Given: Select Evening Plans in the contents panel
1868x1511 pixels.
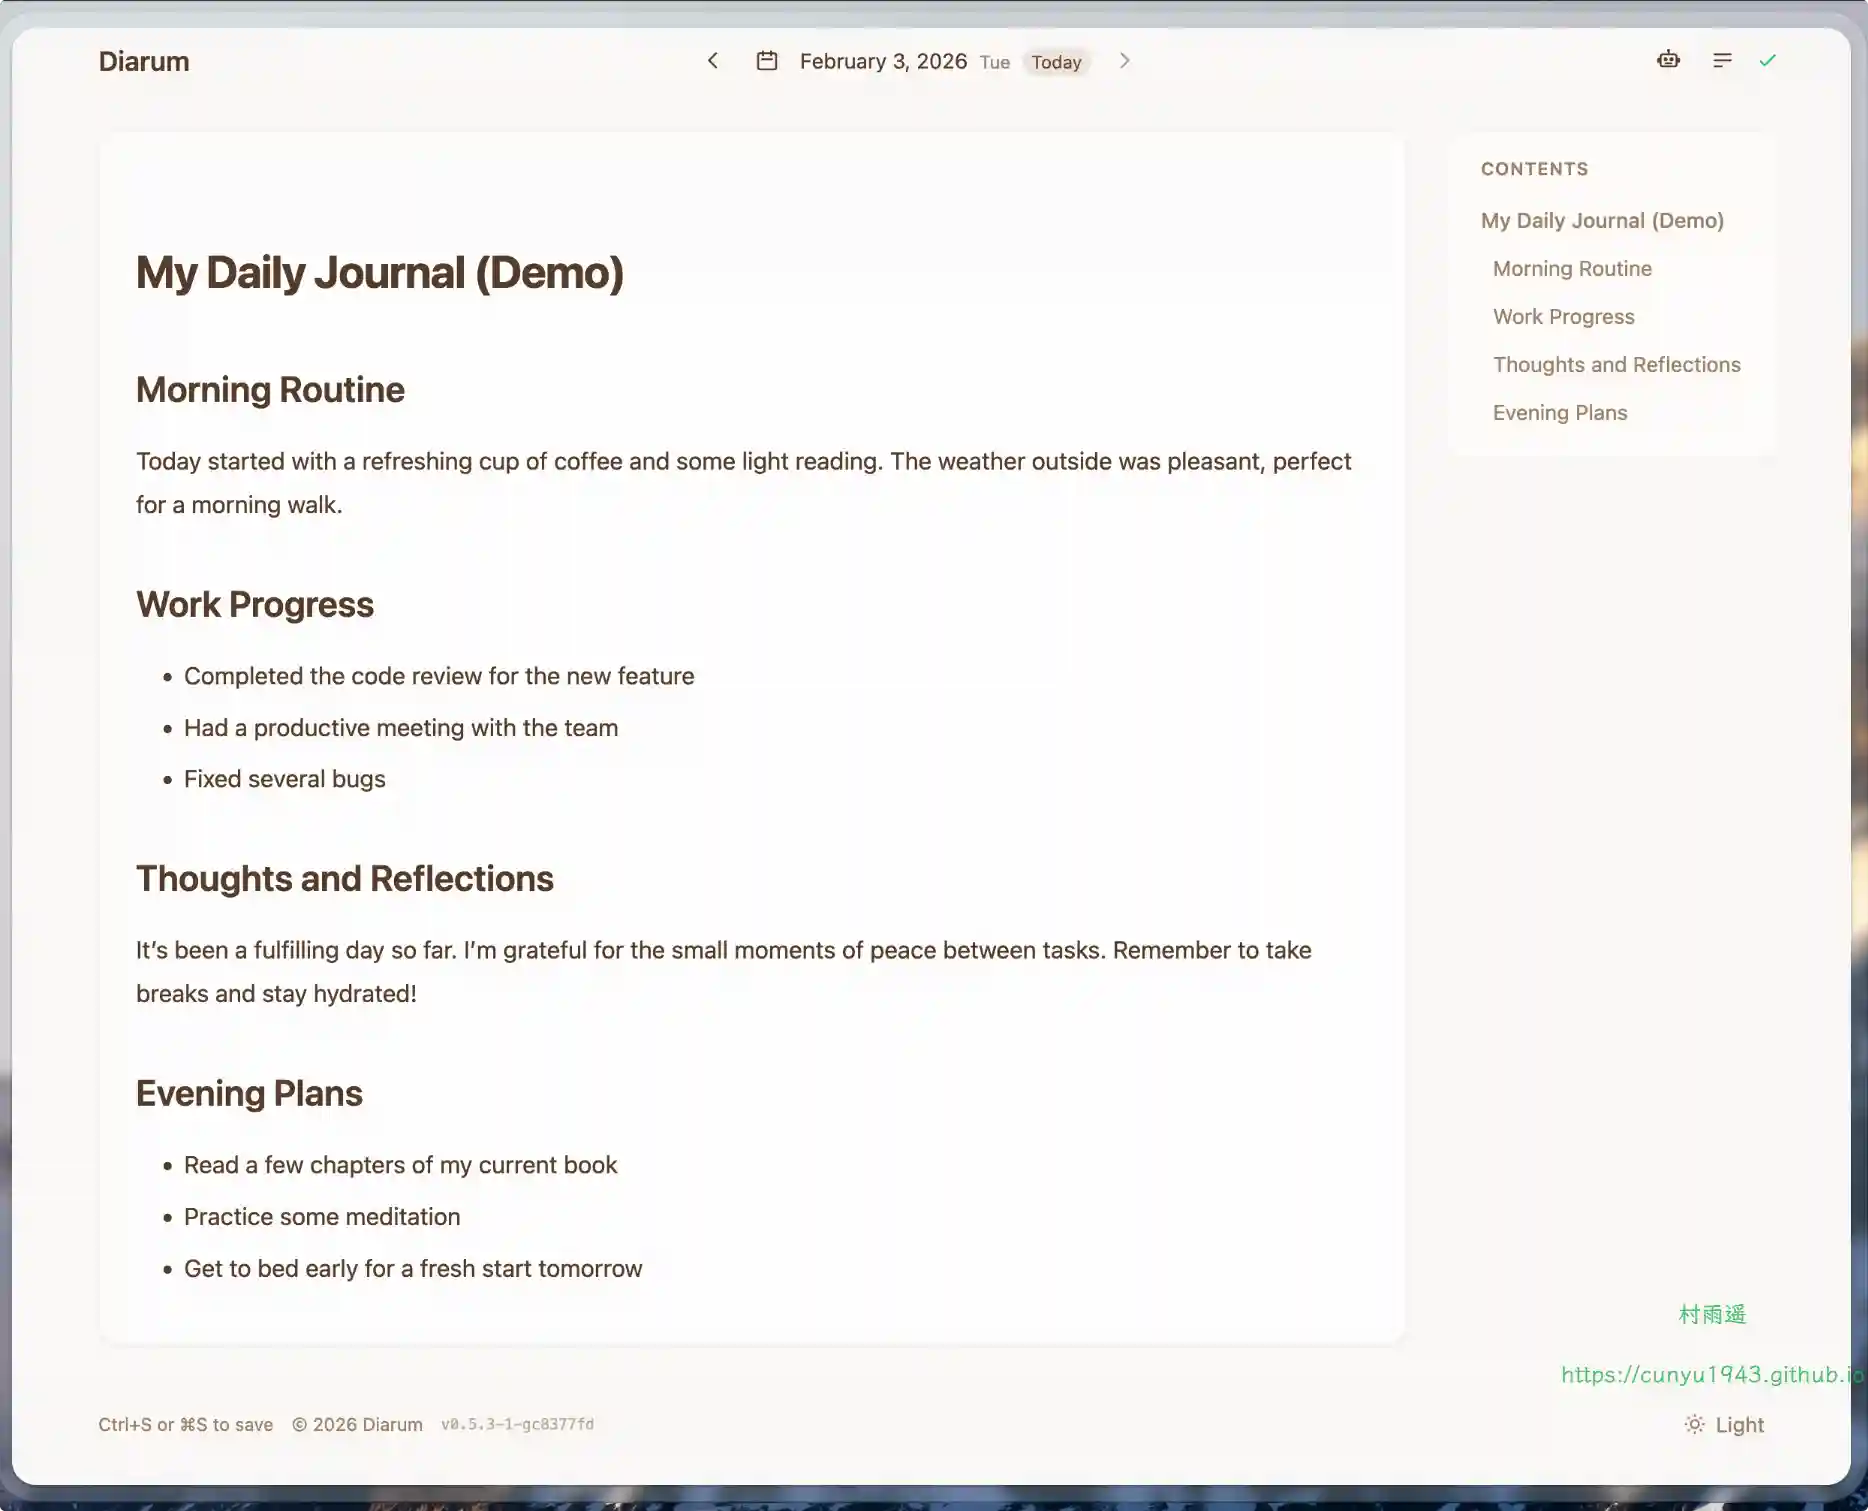Looking at the screenshot, I should (x=1559, y=412).
